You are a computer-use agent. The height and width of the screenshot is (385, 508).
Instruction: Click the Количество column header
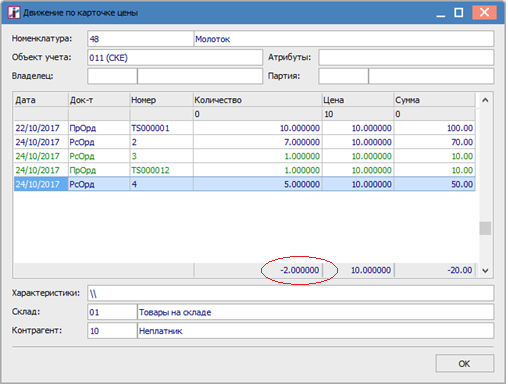(258, 100)
